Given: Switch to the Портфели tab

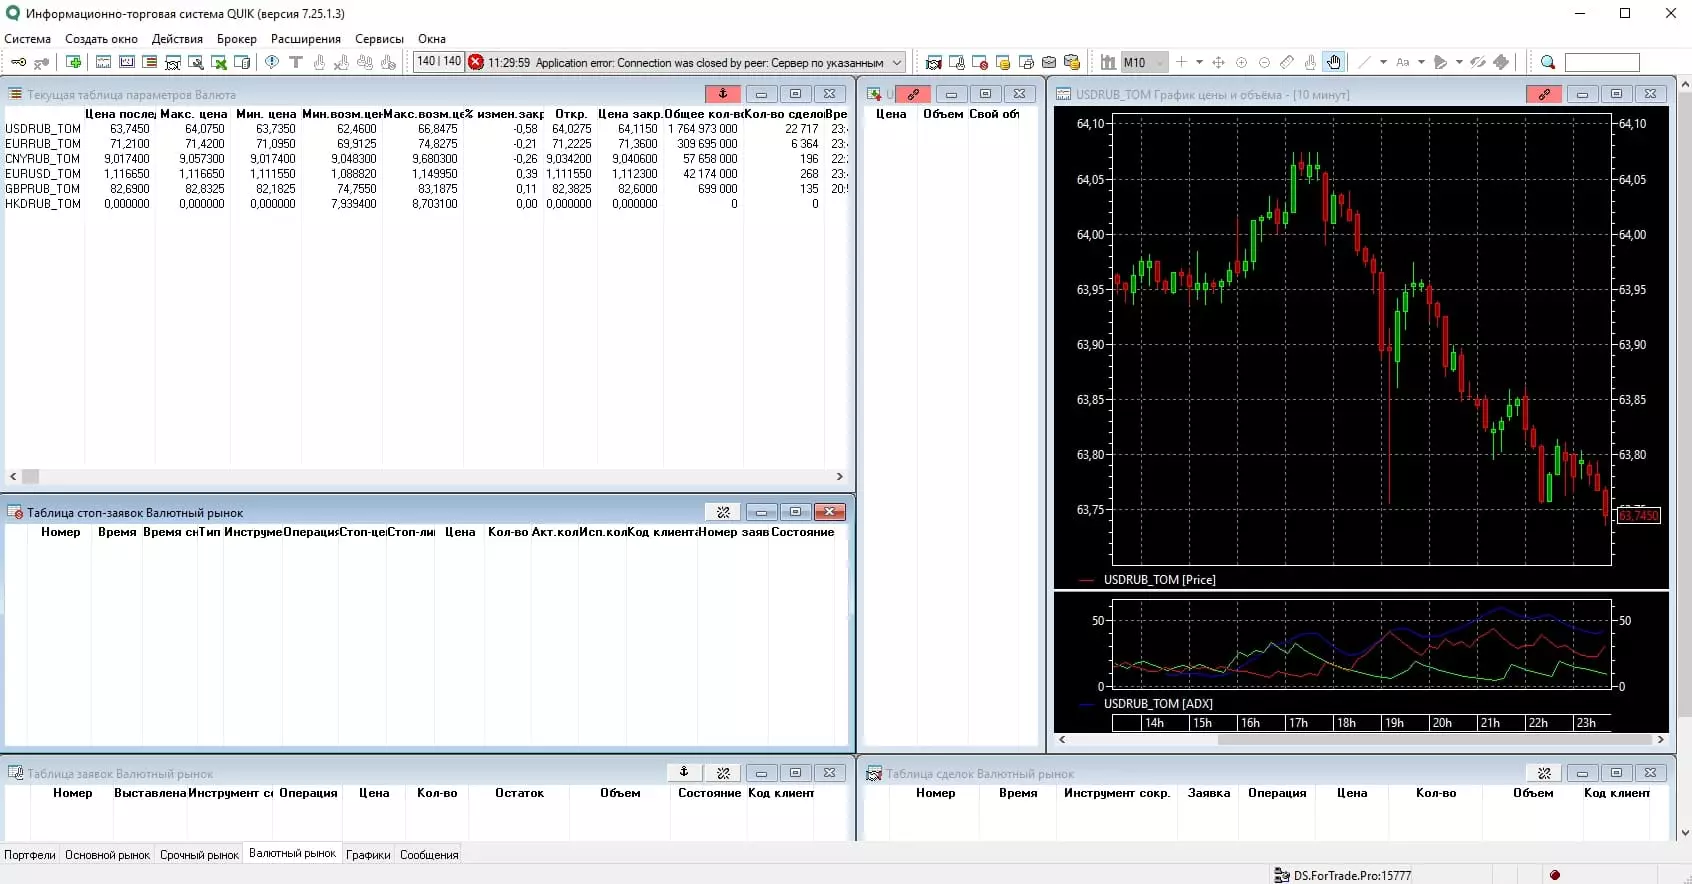Looking at the screenshot, I should (x=30, y=855).
